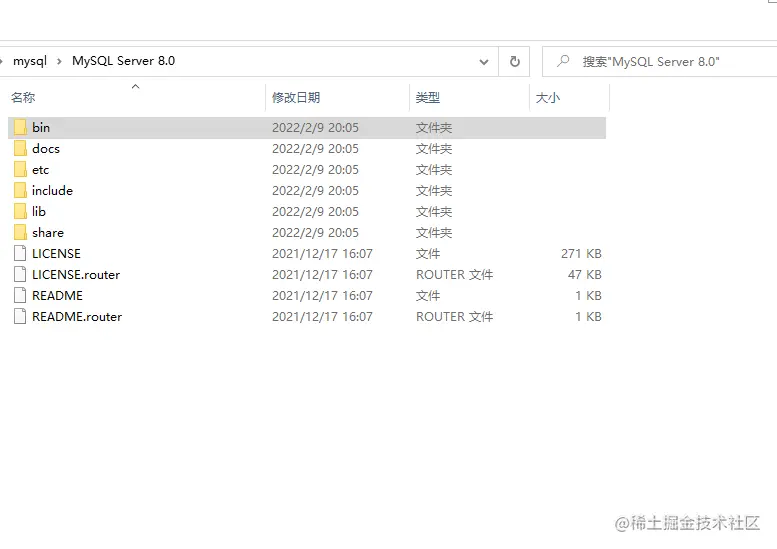The height and width of the screenshot is (549, 777).
Task: Select the file name 'share'
Action: [48, 232]
